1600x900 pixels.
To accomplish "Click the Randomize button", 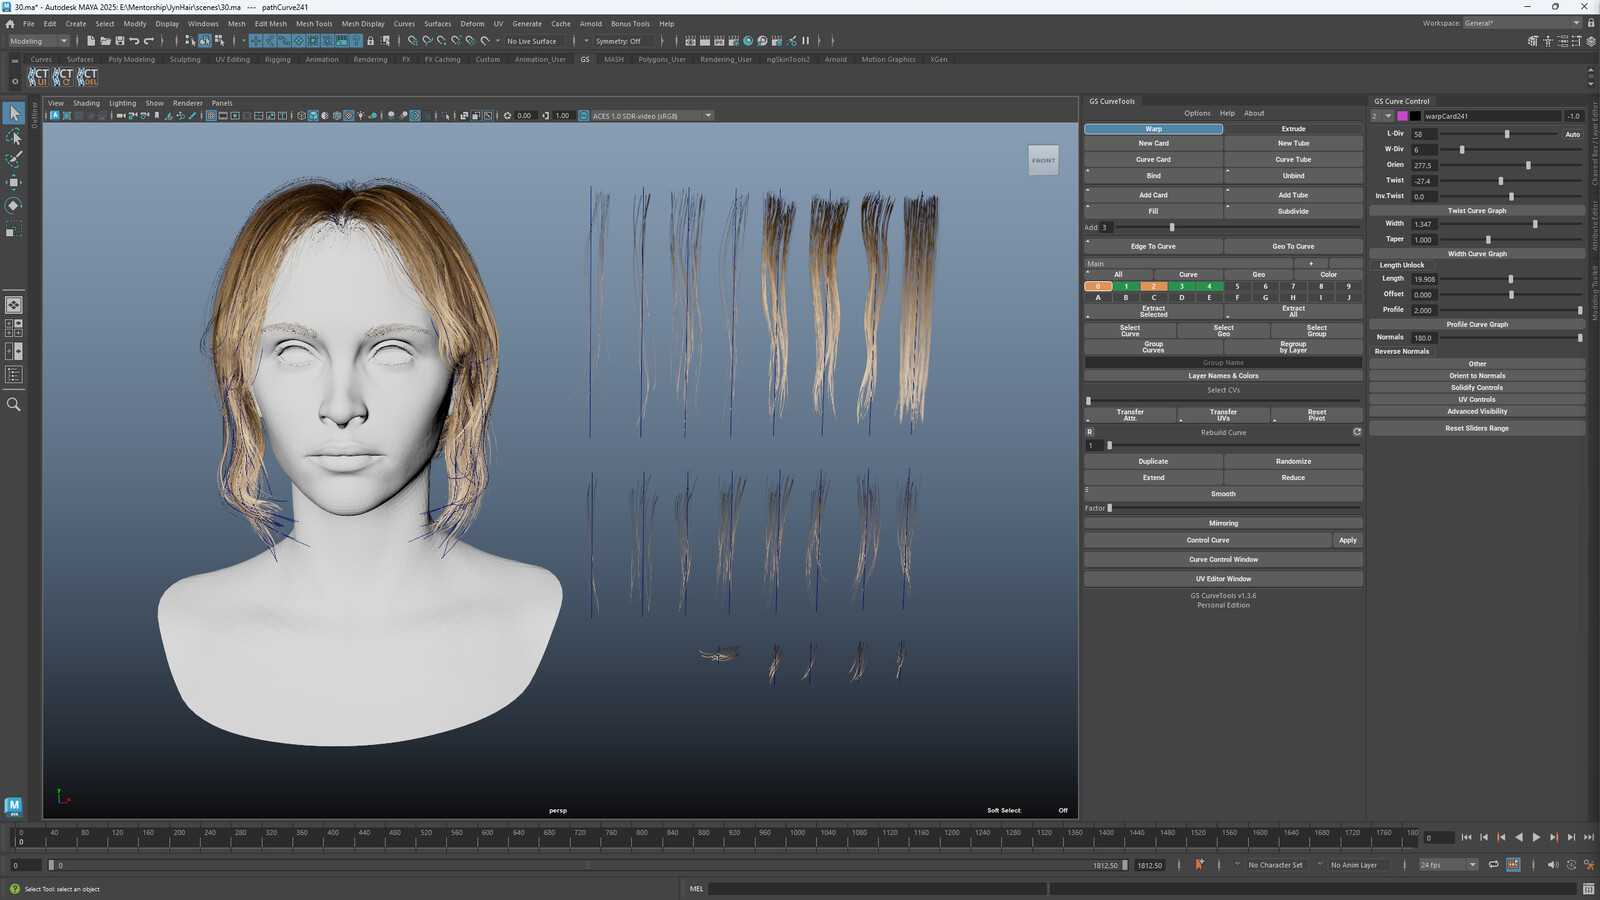I will 1293,461.
